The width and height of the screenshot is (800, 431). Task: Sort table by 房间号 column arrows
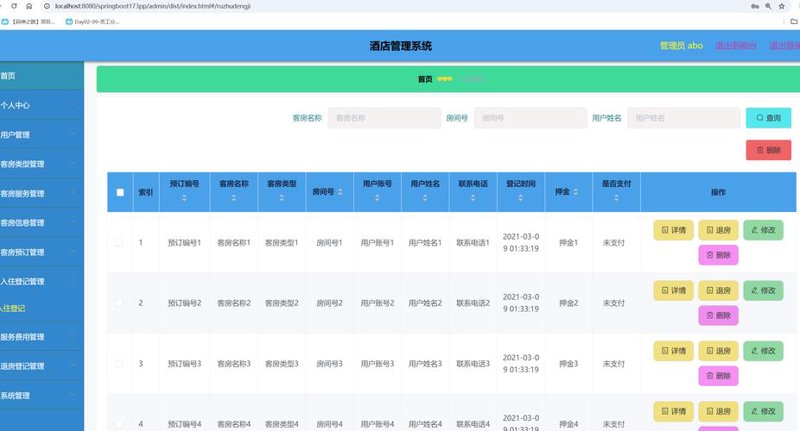coord(340,192)
